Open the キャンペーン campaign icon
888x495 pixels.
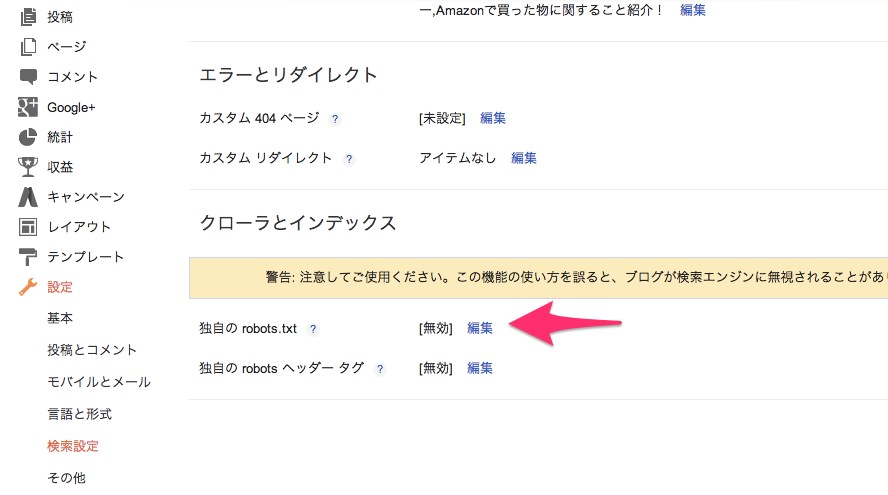[x=28, y=197]
